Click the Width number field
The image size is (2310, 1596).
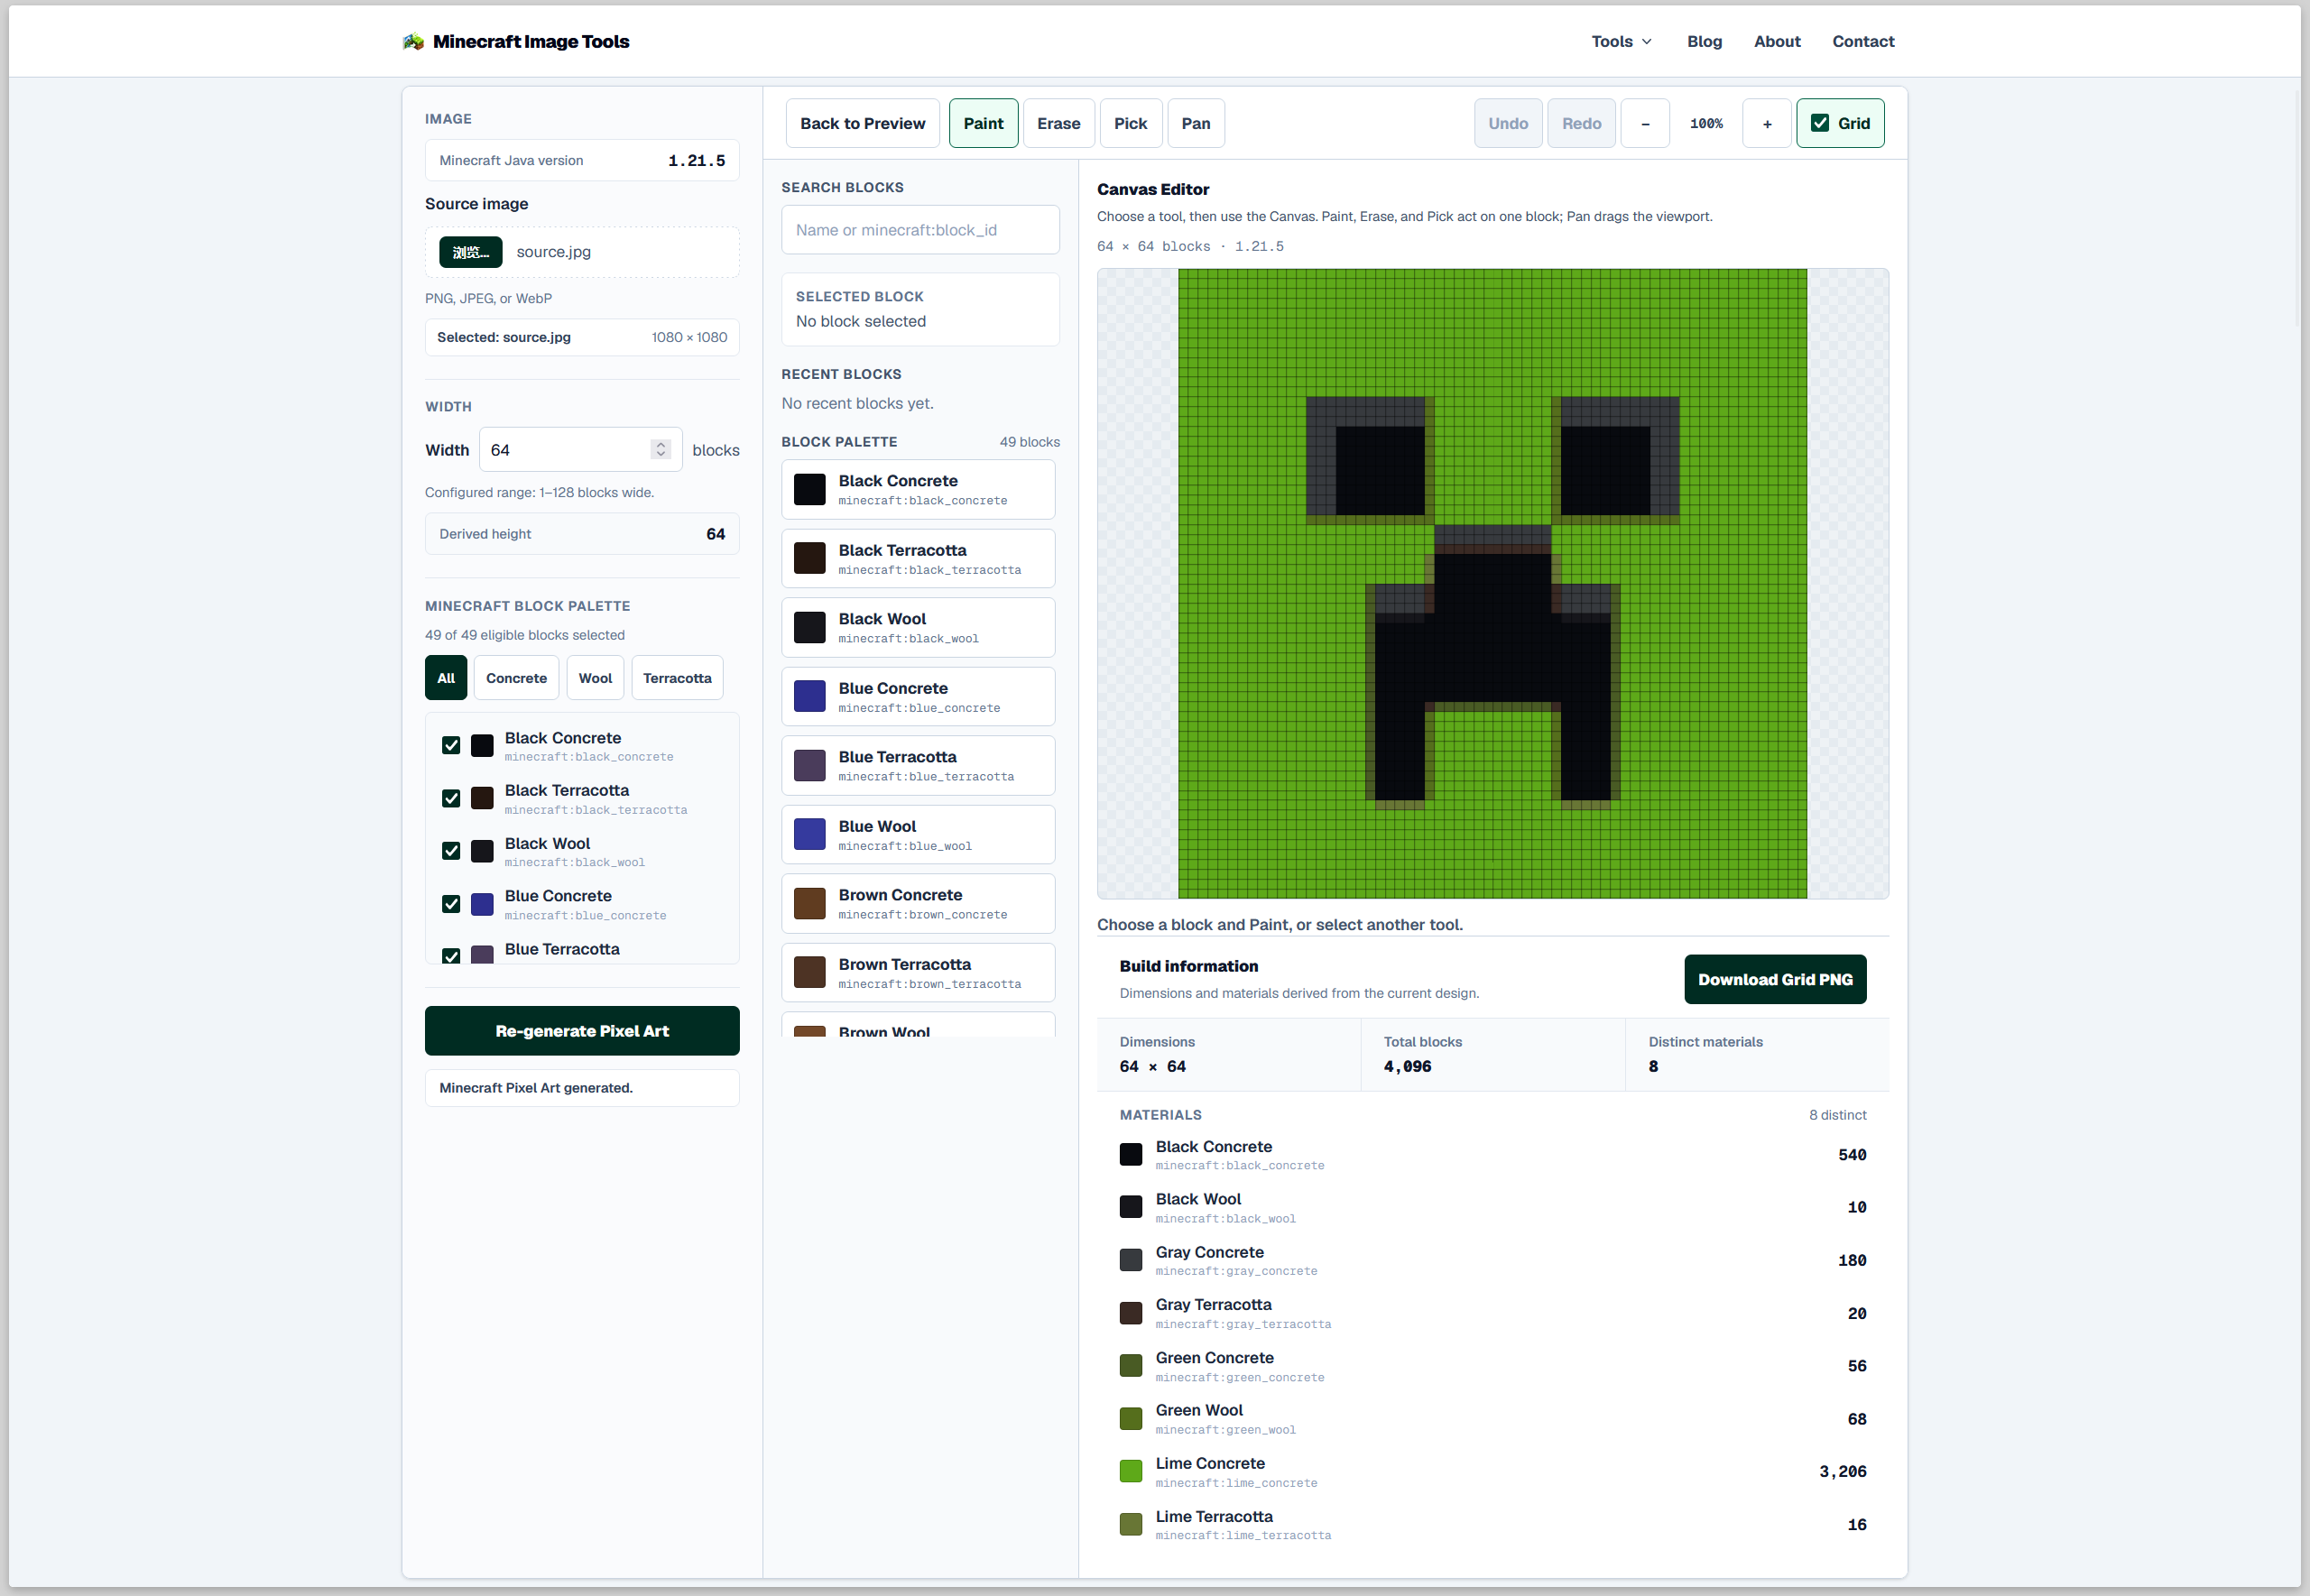pos(580,450)
